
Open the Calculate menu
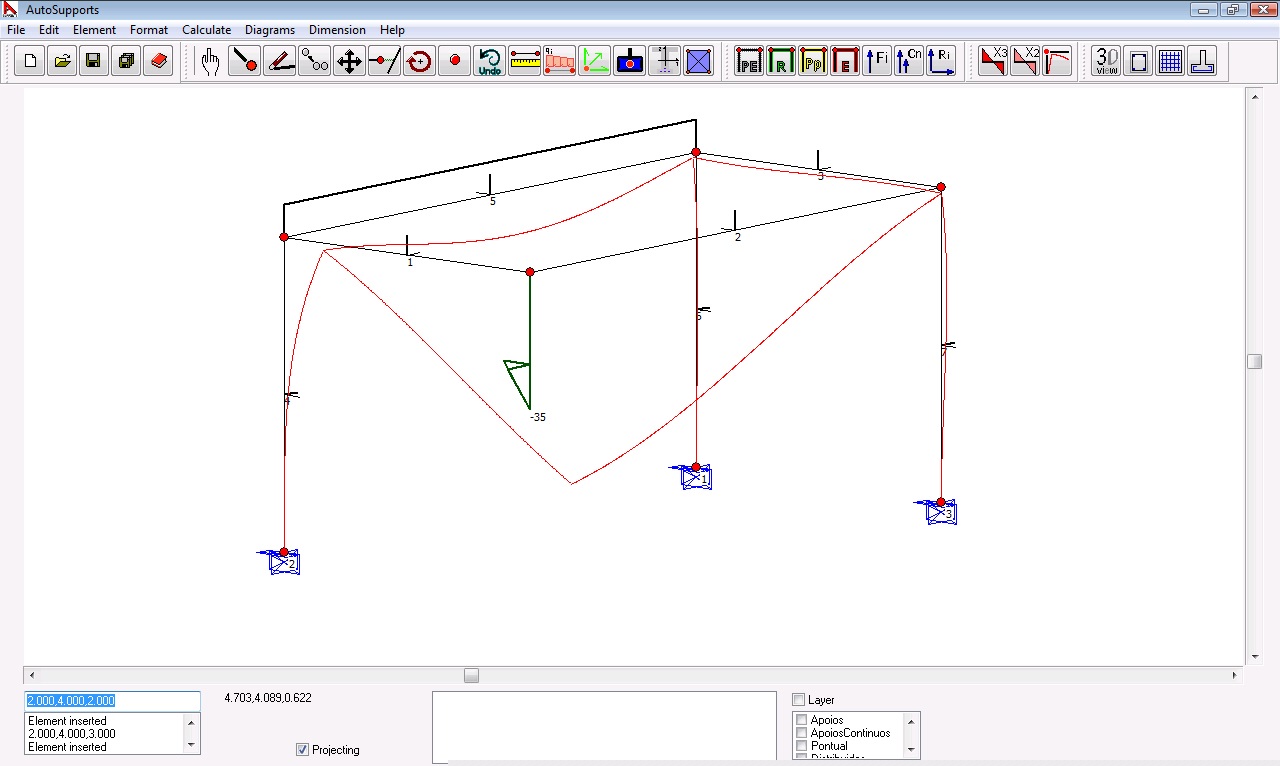pos(206,30)
